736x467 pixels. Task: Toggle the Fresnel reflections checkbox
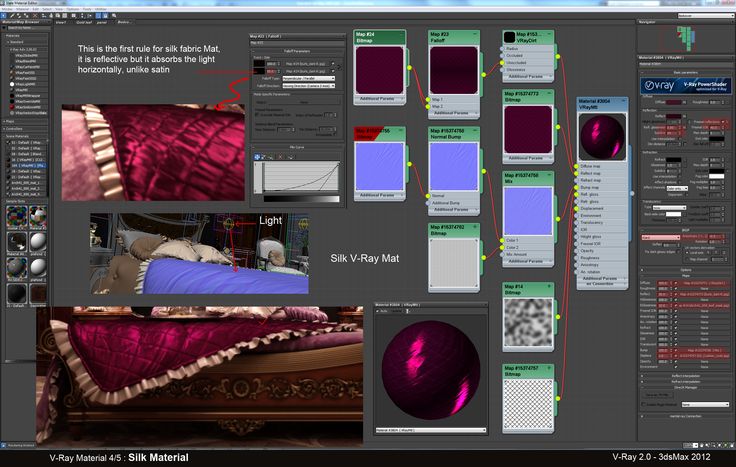pyautogui.click(x=723, y=122)
